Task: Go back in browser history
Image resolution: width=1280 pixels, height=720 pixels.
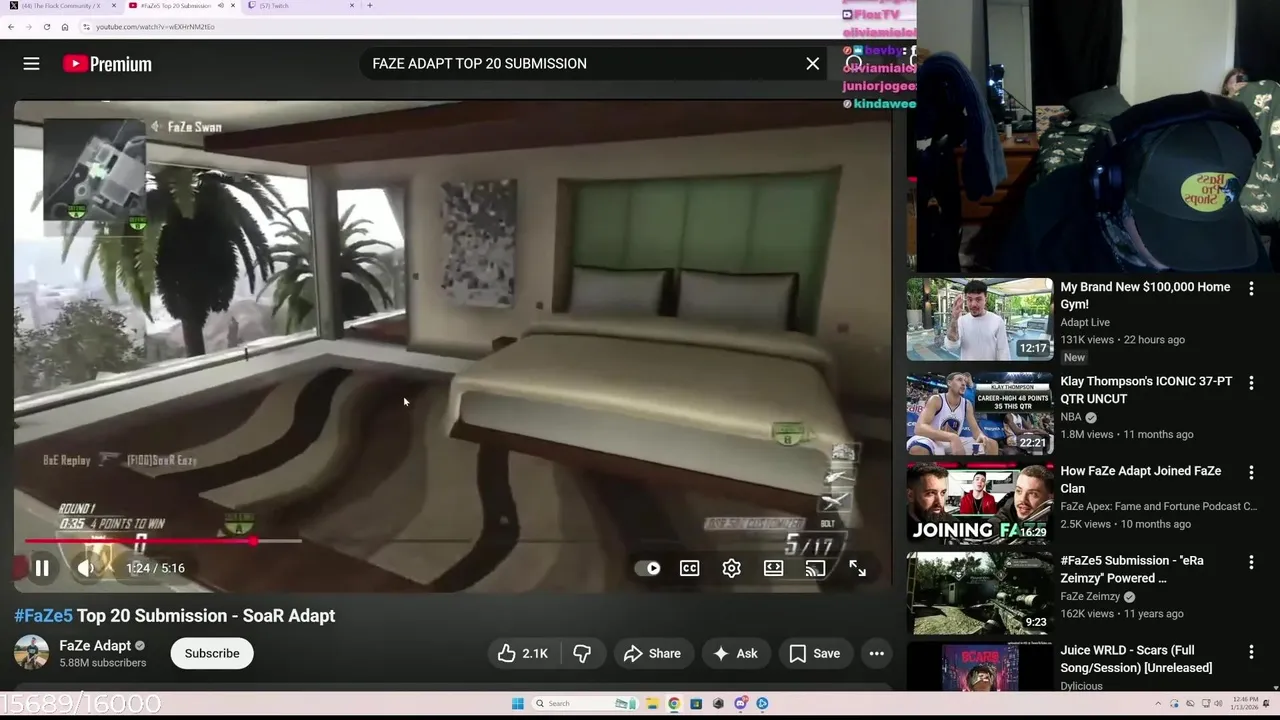Action: 10,27
